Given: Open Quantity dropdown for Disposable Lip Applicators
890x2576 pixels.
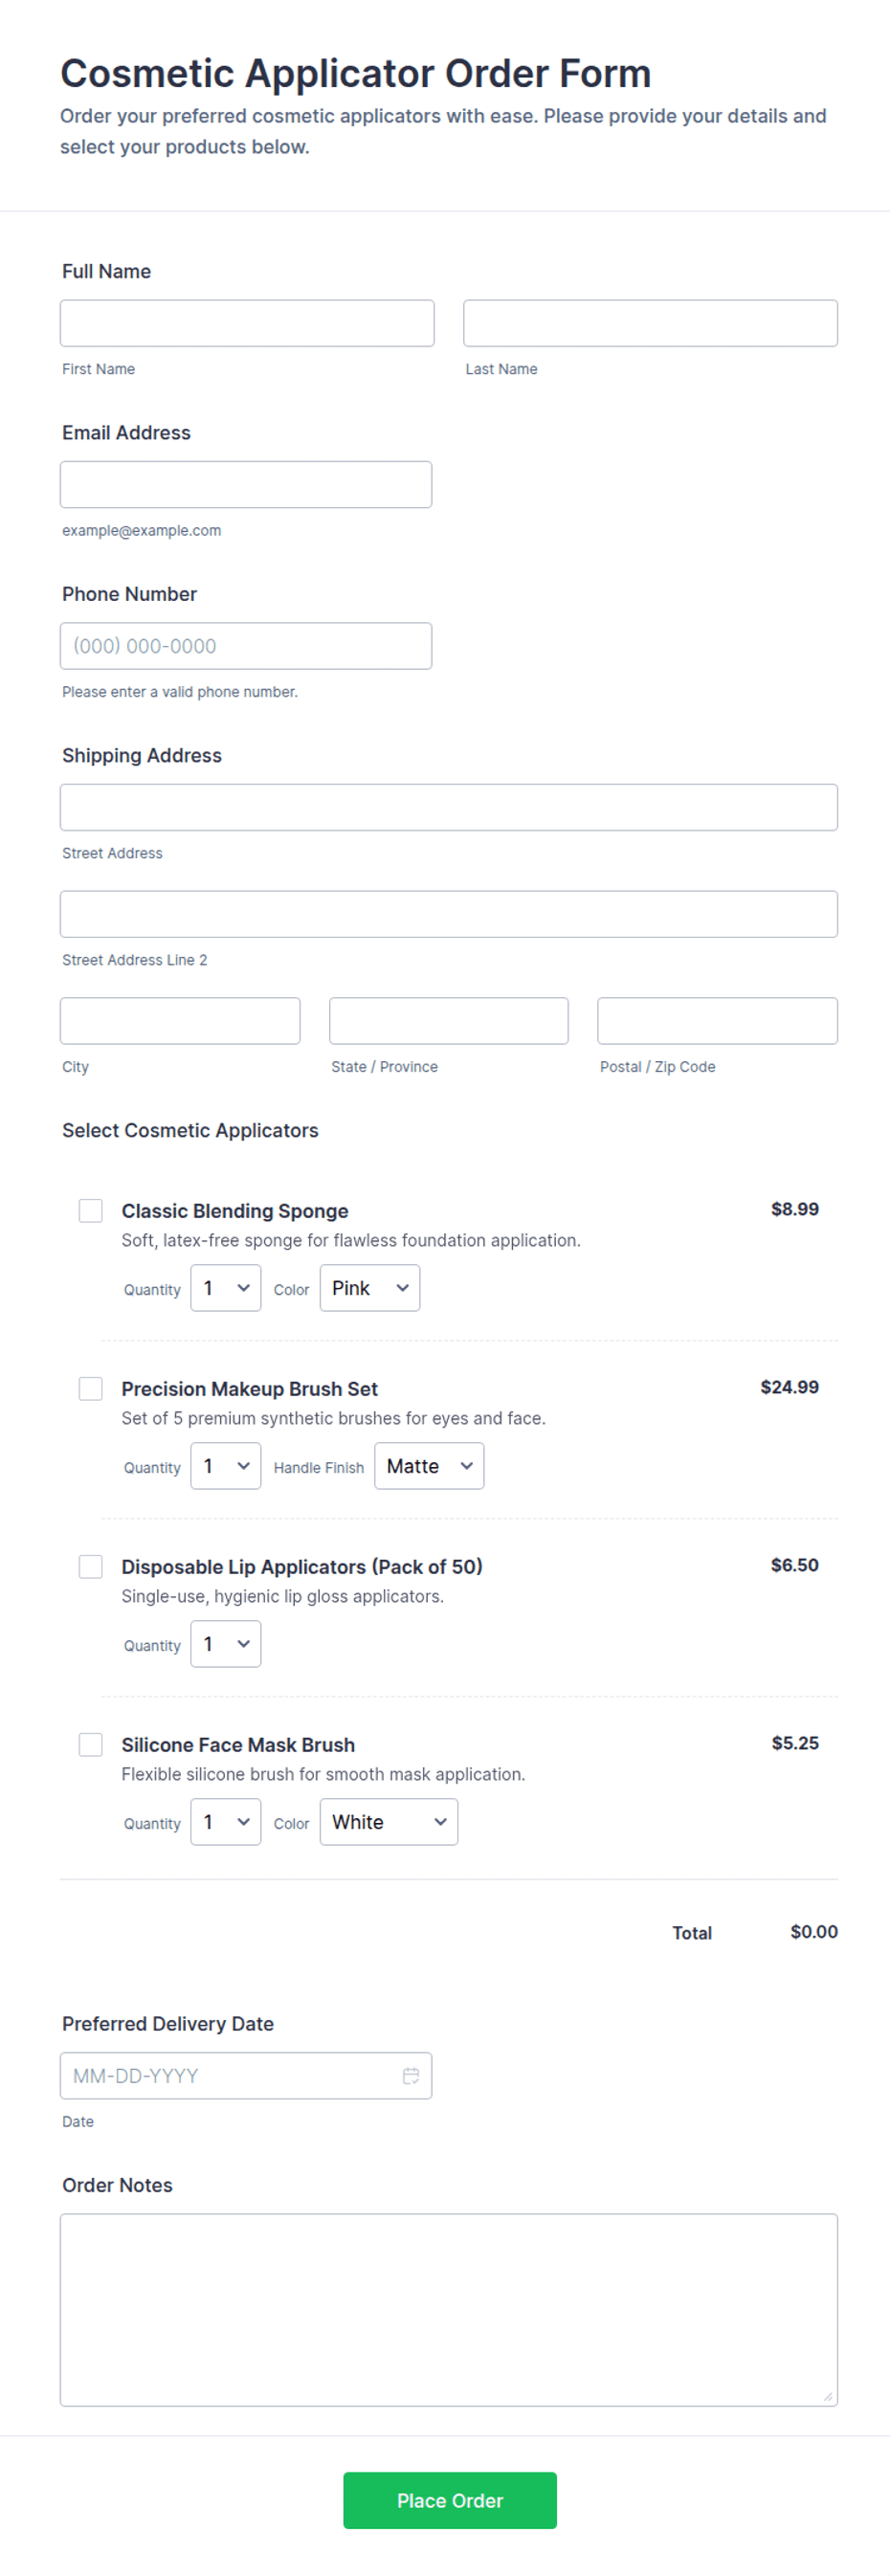Looking at the screenshot, I should tap(226, 1644).
